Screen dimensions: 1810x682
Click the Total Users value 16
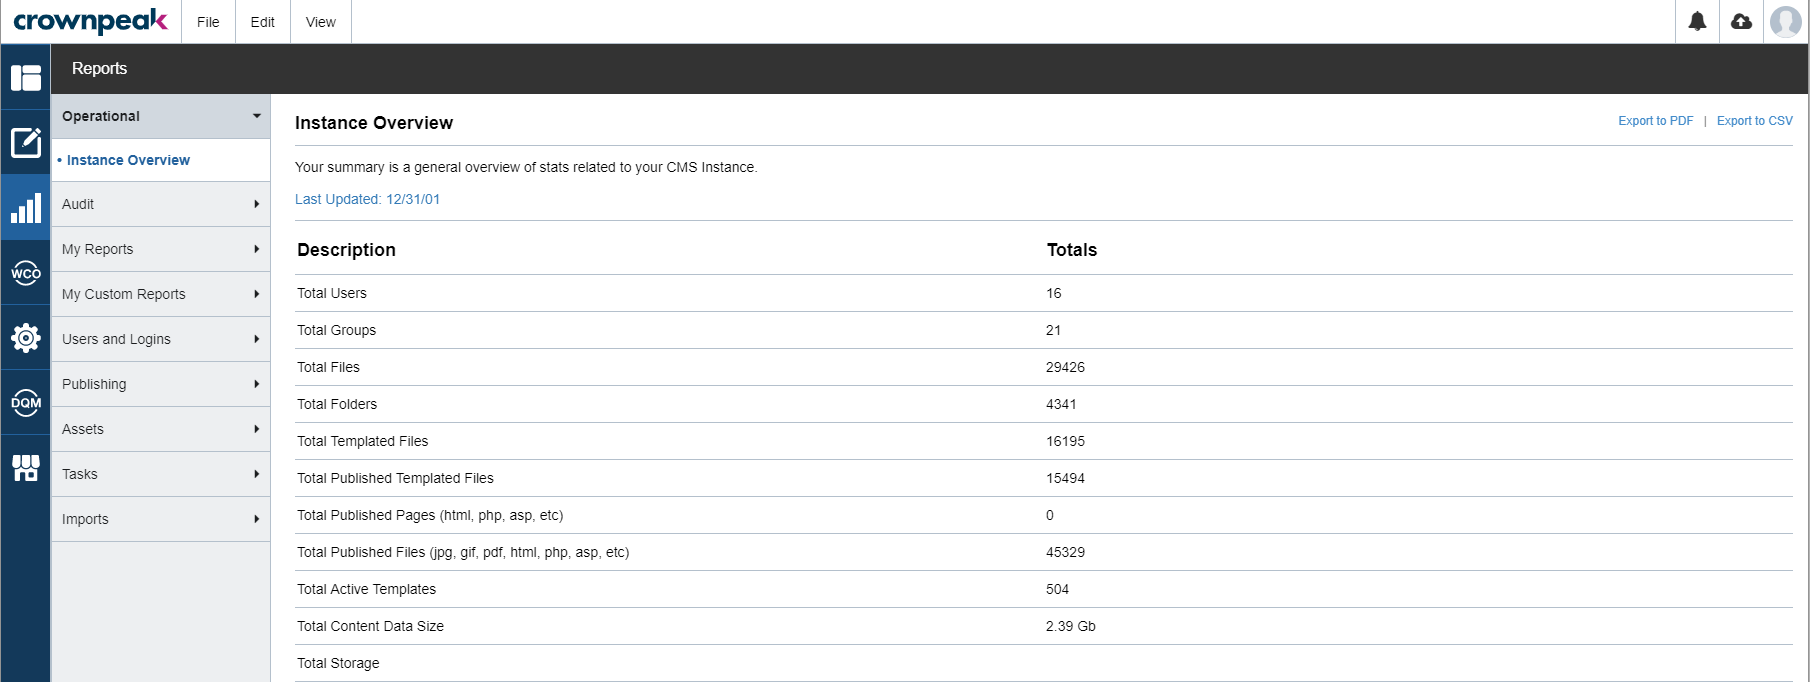click(x=1054, y=293)
